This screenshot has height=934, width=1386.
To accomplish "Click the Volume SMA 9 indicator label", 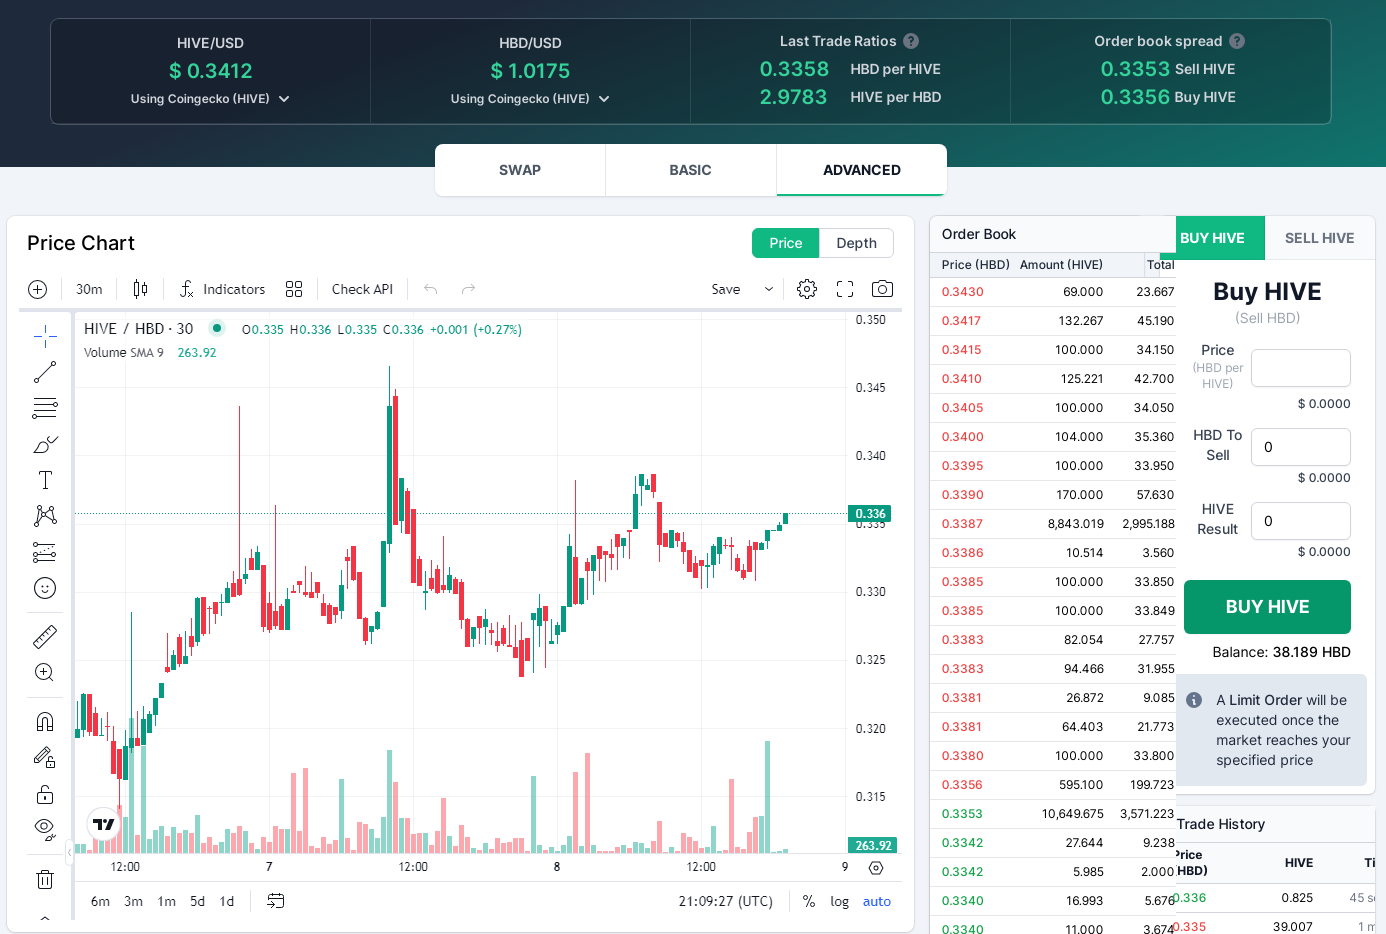I will [x=123, y=353].
